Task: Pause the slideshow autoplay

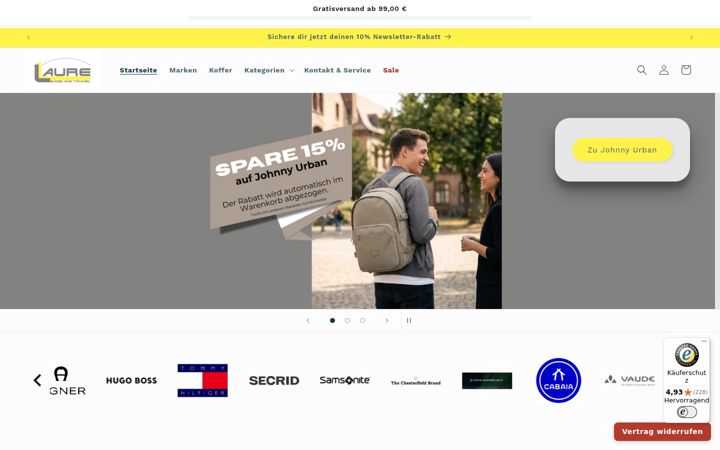Action: tap(409, 321)
